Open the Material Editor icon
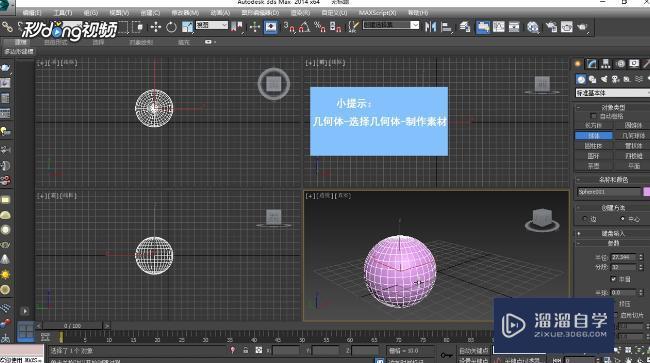Image resolution: width=650 pixels, height=363 pixels. pos(533,27)
